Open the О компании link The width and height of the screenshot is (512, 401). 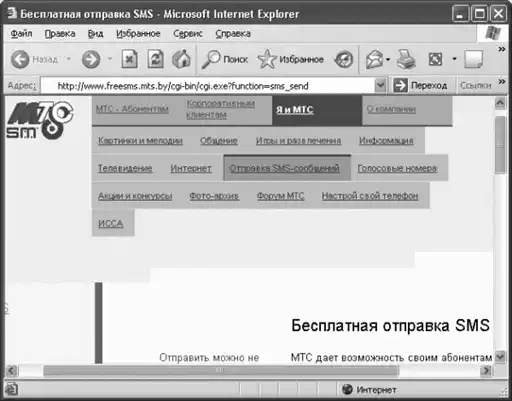391,109
